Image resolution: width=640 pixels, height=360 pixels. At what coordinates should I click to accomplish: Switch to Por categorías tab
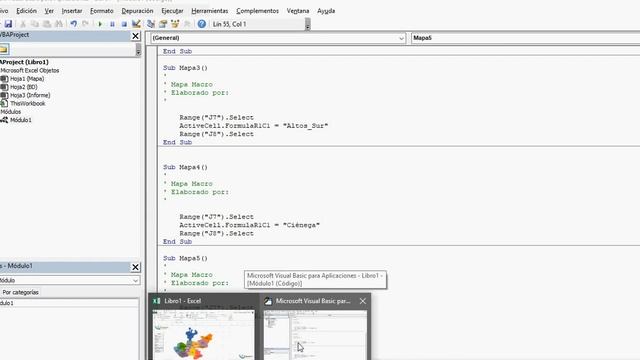20,292
